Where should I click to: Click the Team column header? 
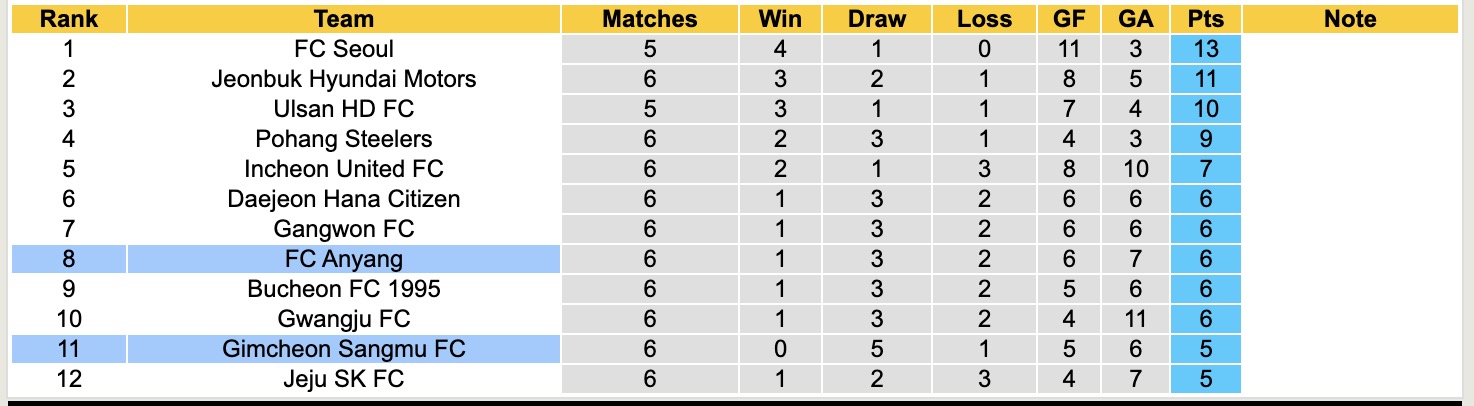[343, 19]
